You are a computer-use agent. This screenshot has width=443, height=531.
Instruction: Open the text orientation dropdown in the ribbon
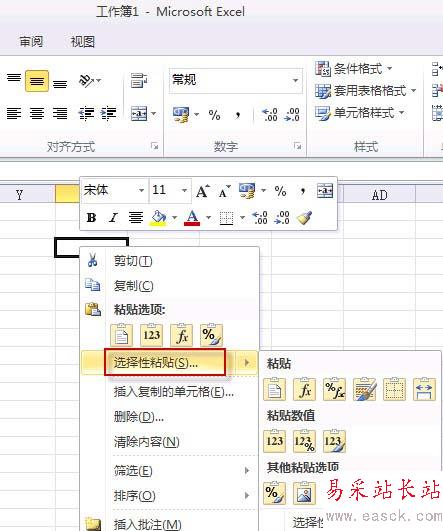pyautogui.click(x=90, y=81)
